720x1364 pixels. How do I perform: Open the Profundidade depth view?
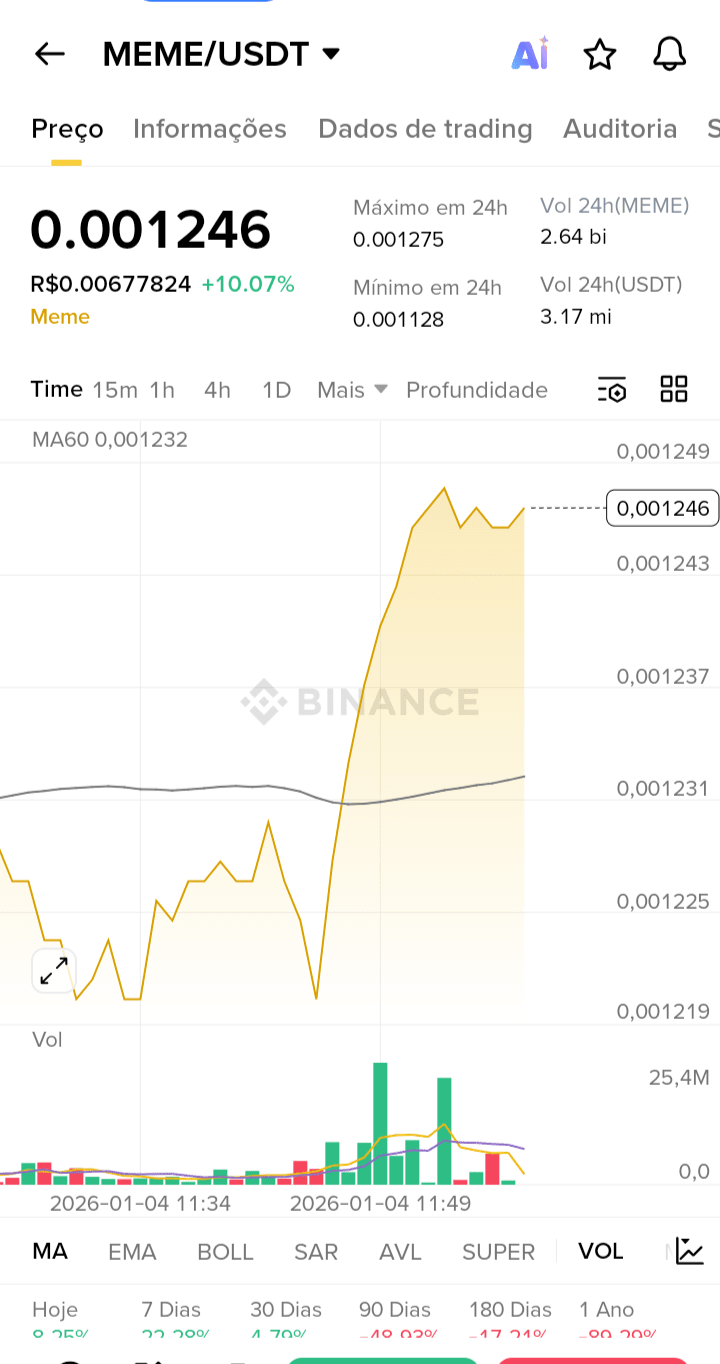[477, 390]
